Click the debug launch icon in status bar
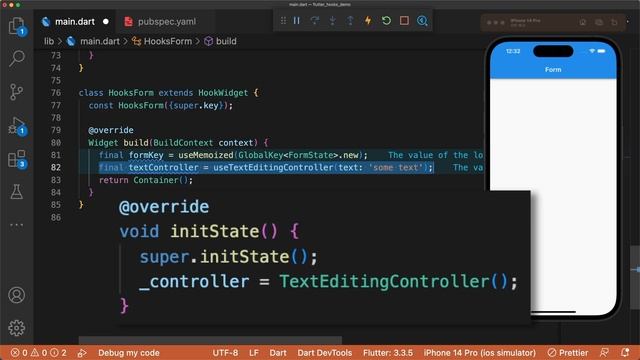This screenshot has height=360, width=640. pyautogui.click(x=82, y=353)
